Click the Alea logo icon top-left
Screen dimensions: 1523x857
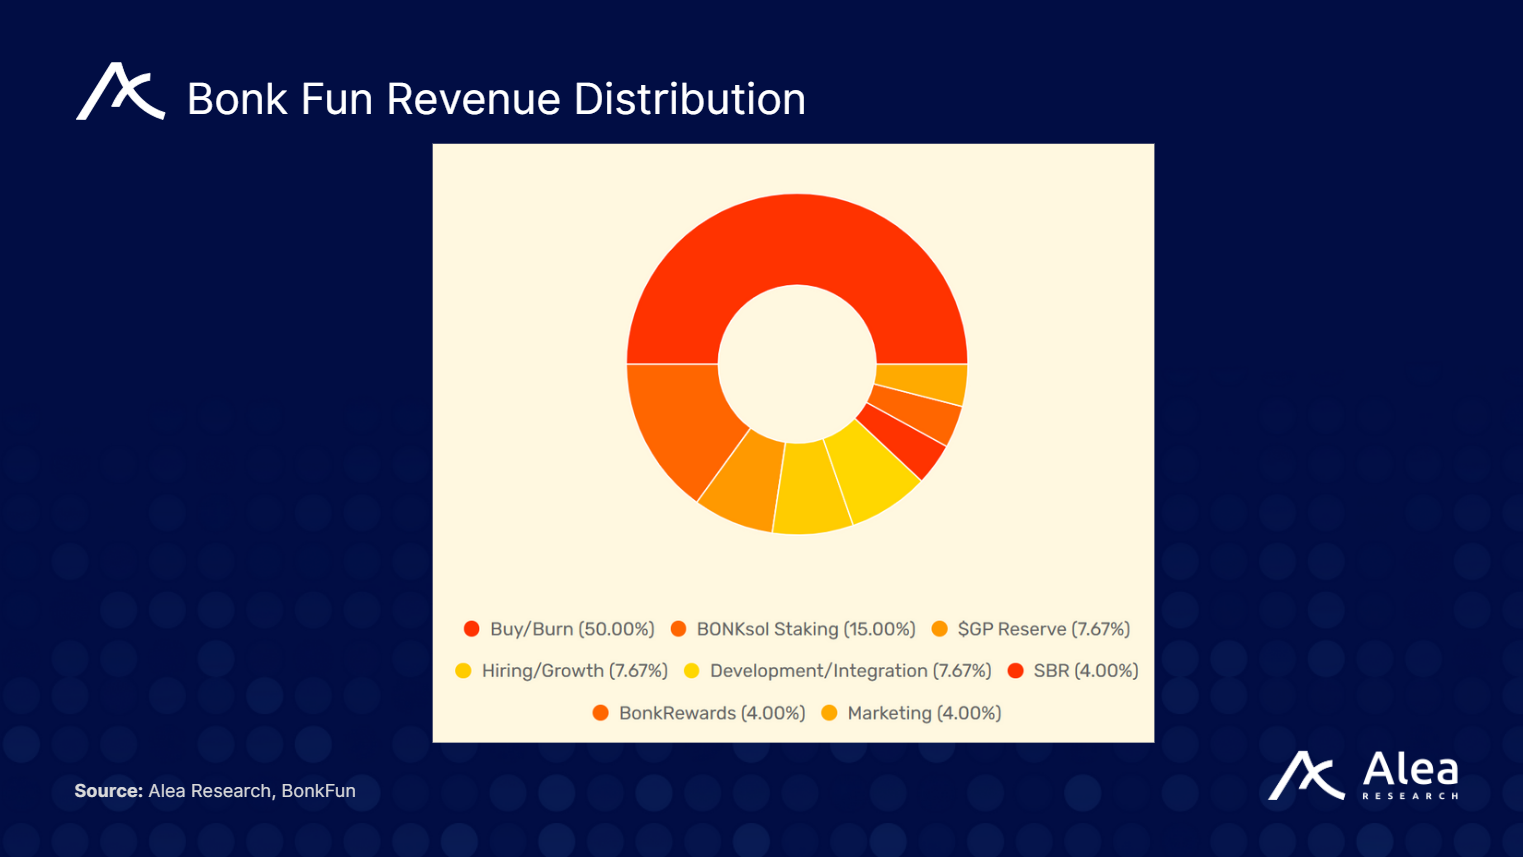[x=120, y=93]
